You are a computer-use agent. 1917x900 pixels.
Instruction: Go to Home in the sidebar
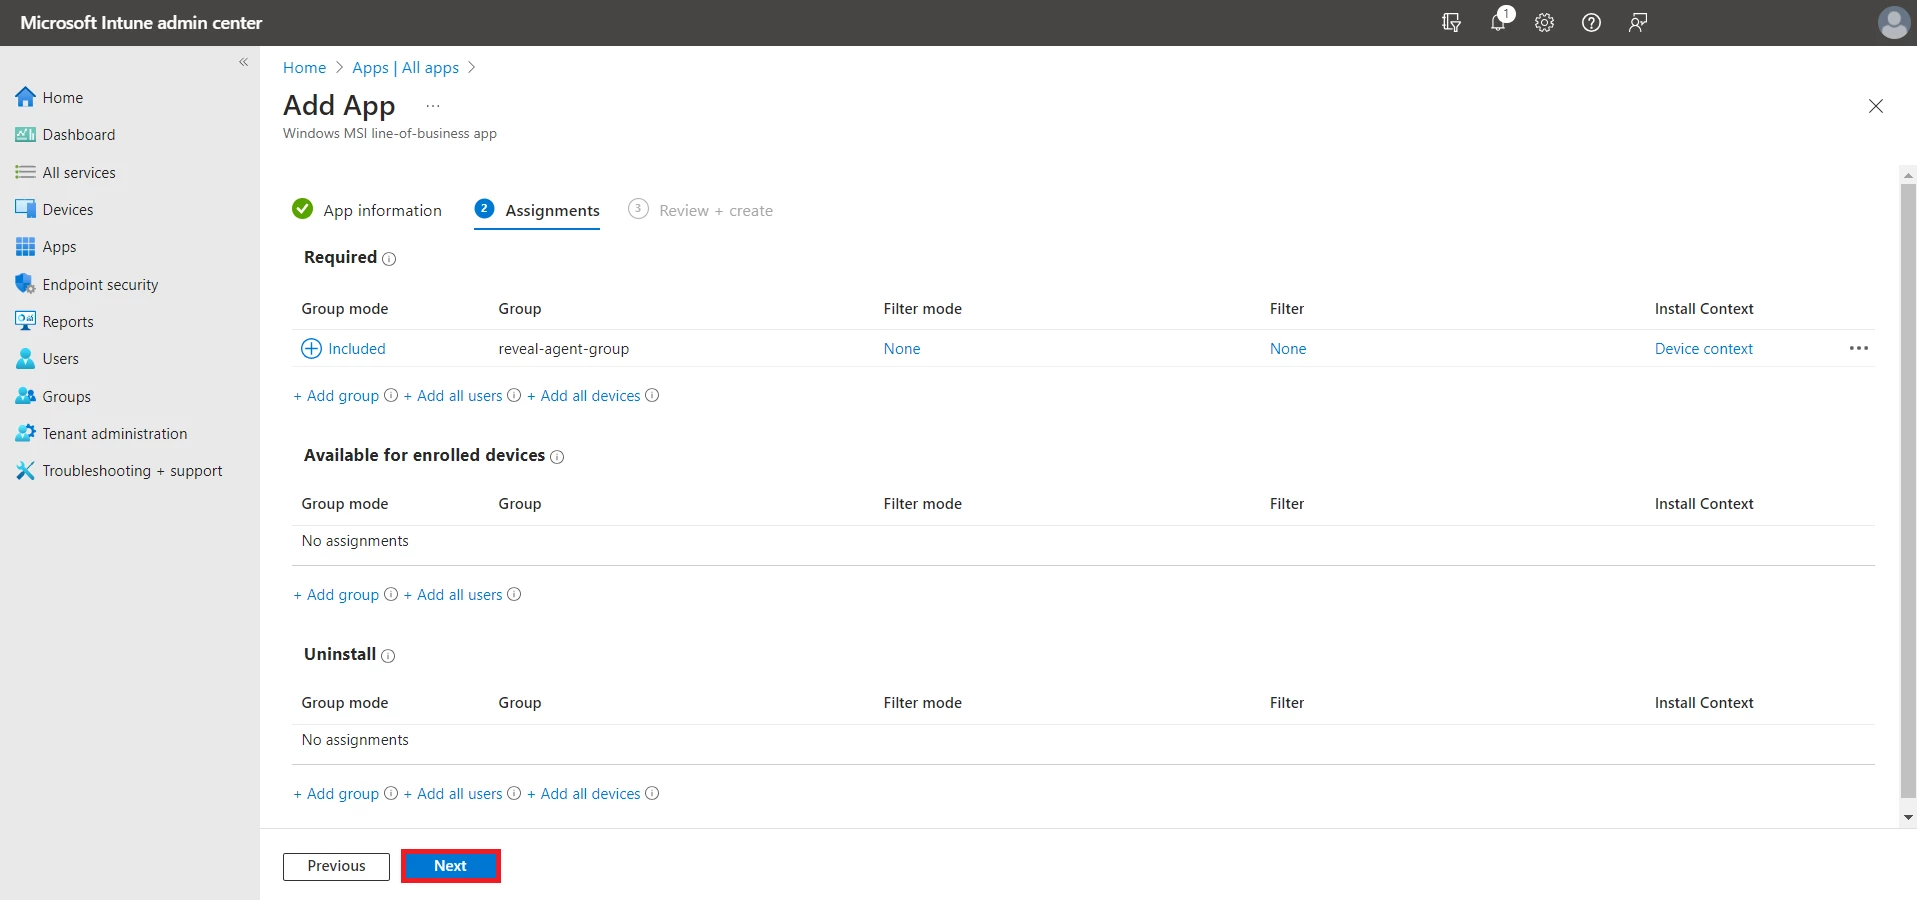click(x=63, y=97)
